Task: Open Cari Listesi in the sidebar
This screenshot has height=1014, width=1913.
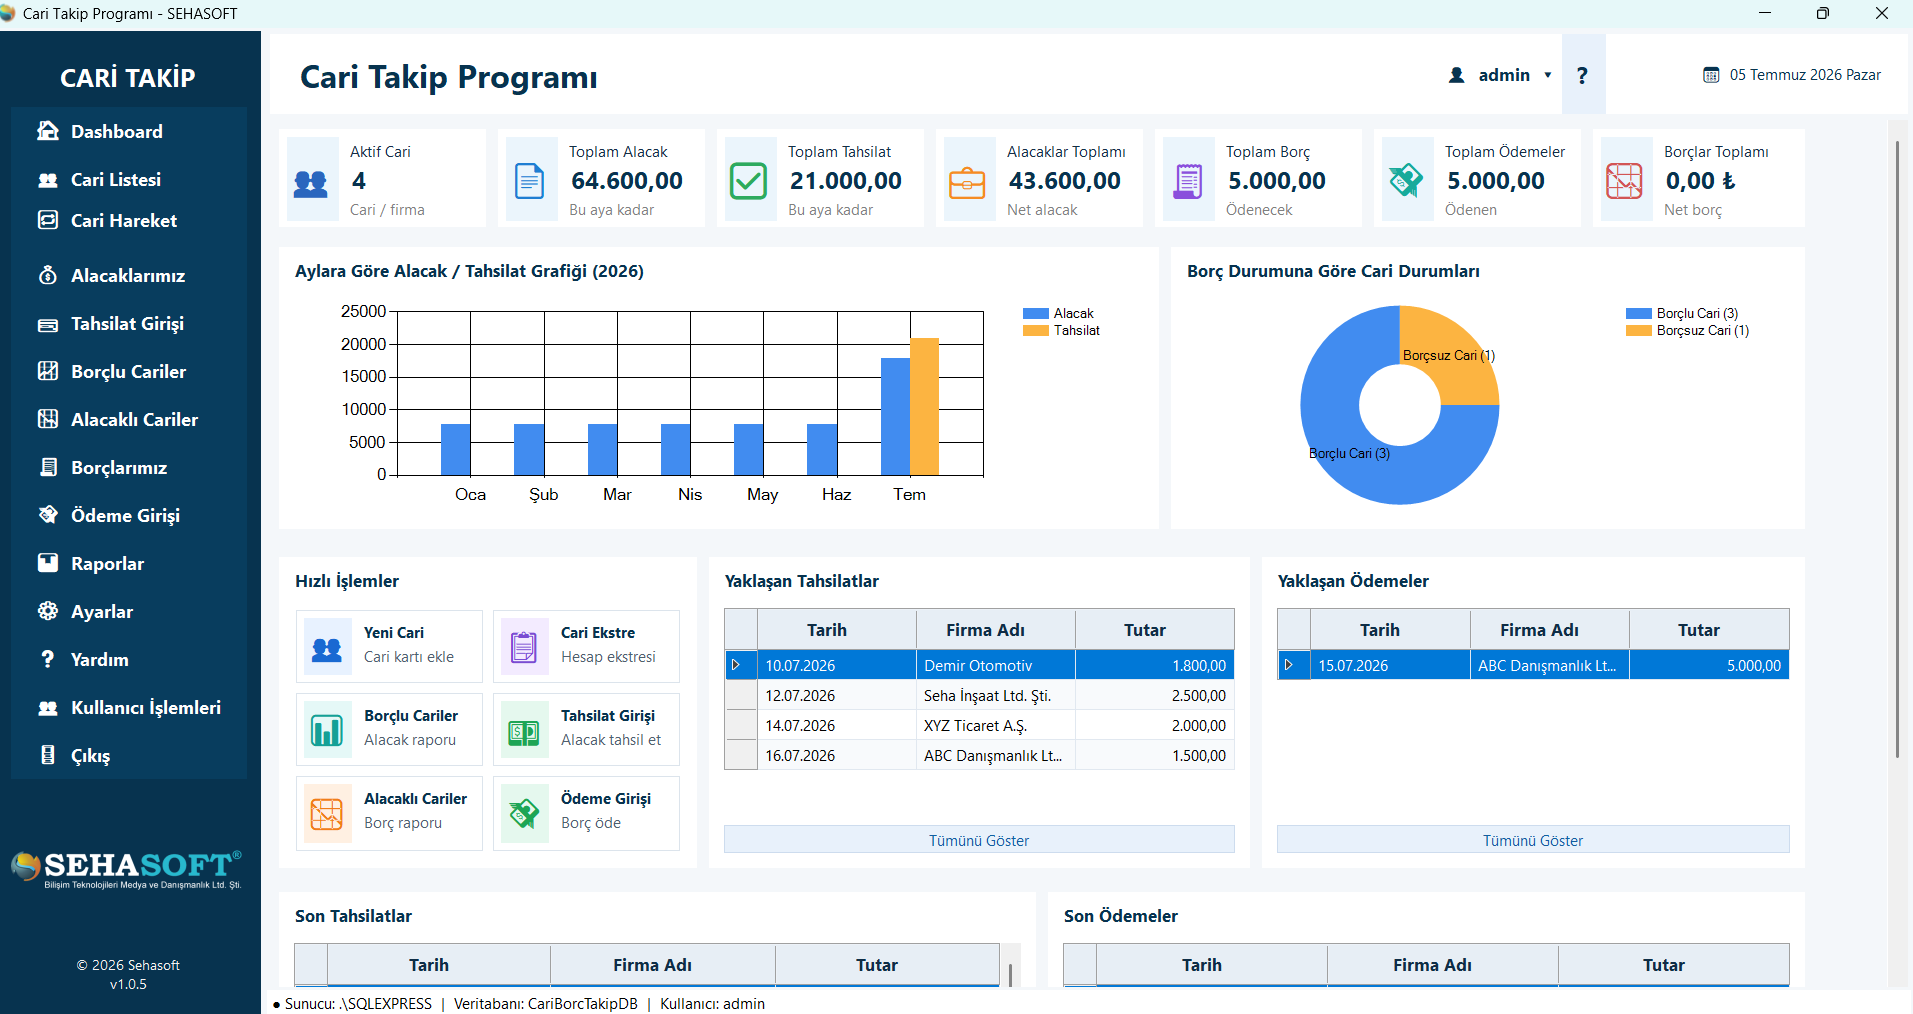Action: point(116,180)
